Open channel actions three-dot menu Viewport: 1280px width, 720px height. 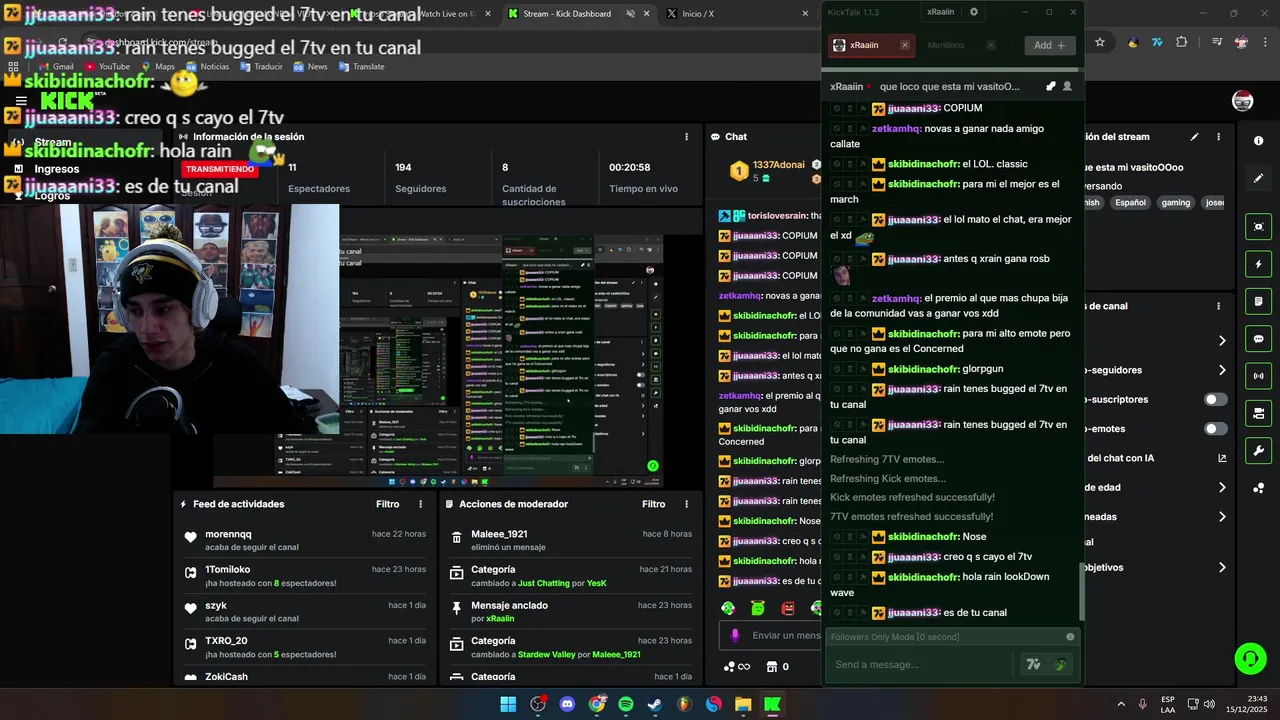tap(1218, 306)
